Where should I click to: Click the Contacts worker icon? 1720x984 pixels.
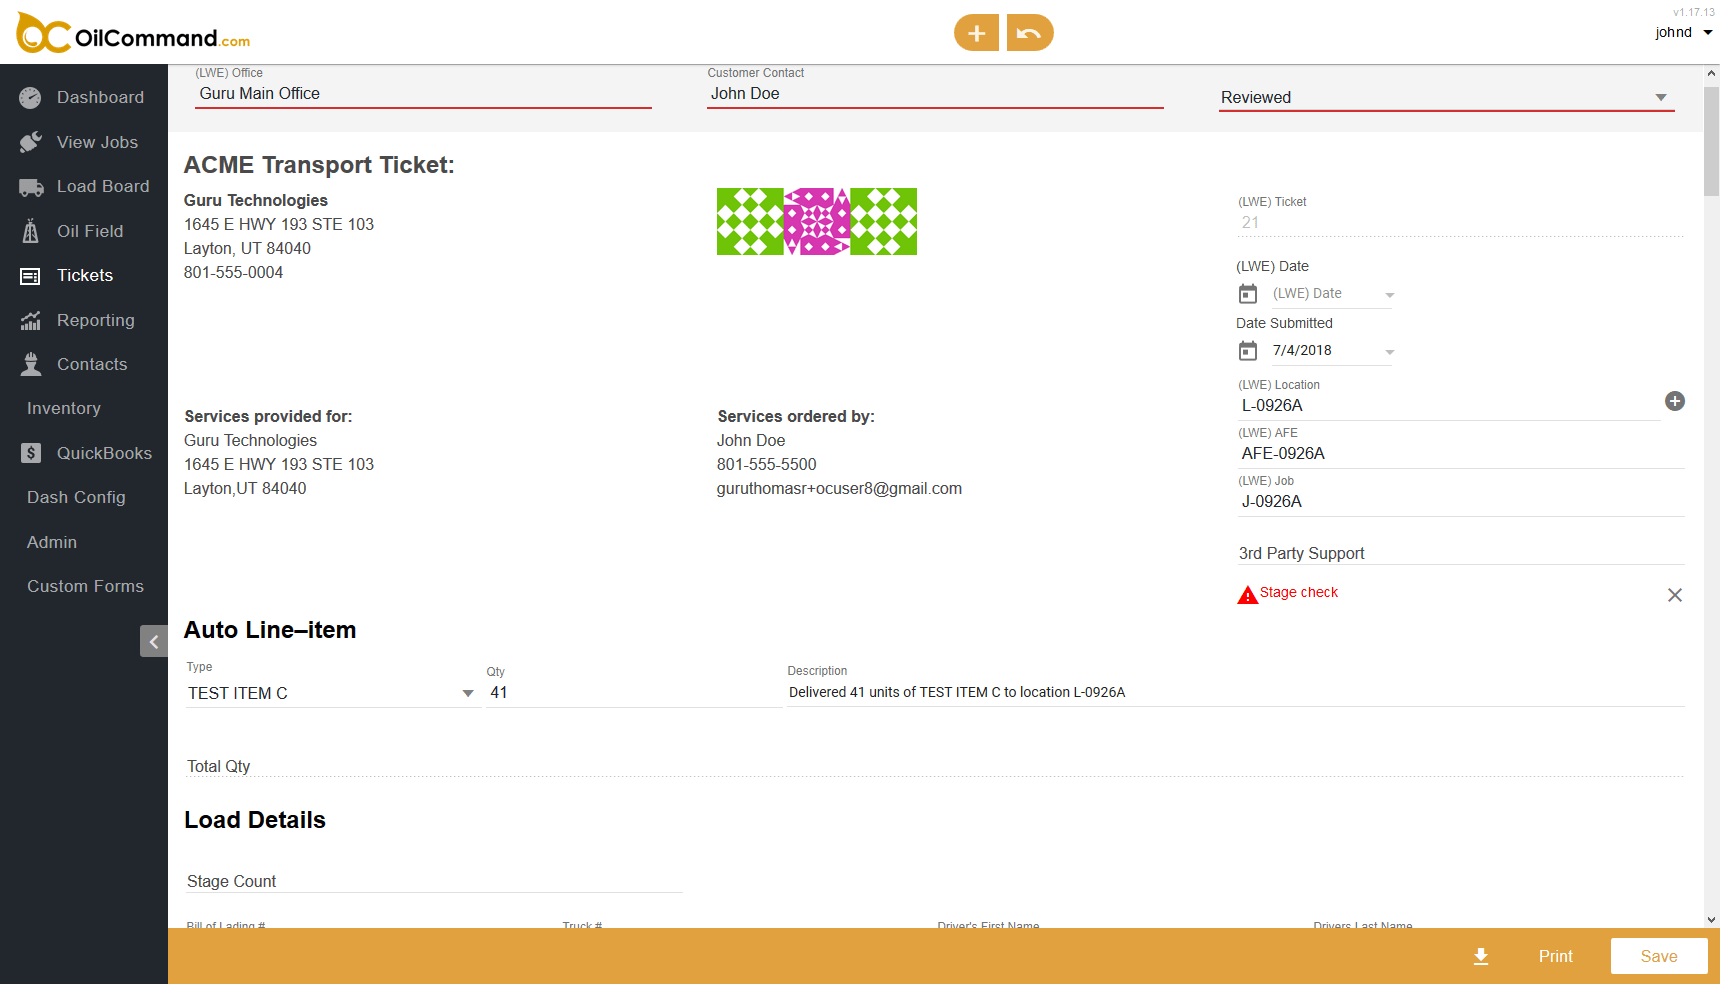31,364
